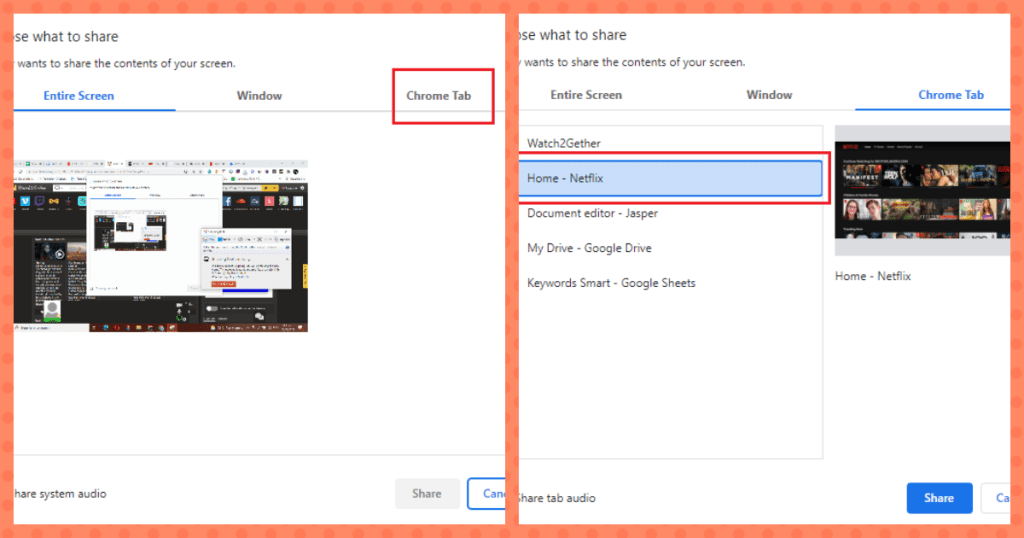Select Entire Screen tab in the left dialog
The width and height of the screenshot is (1024, 538).
click(79, 96)
